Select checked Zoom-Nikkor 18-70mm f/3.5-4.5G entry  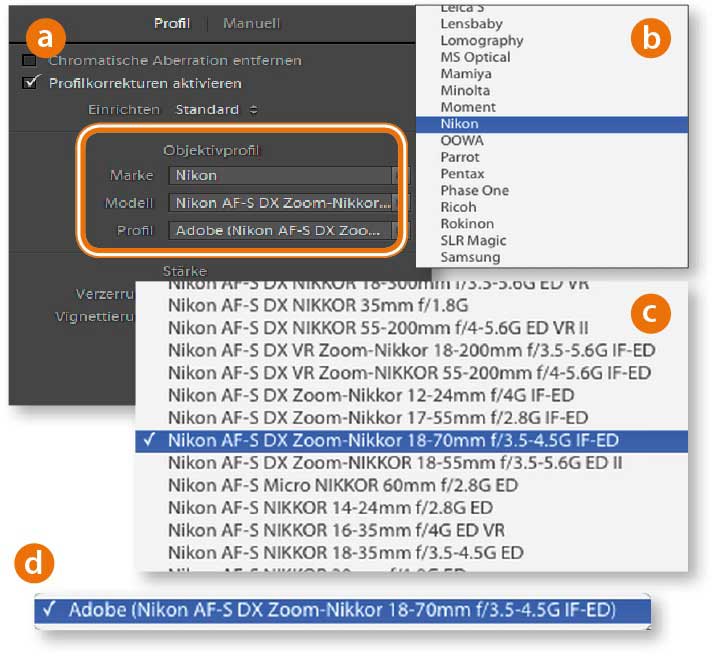[x=412, y=441]
